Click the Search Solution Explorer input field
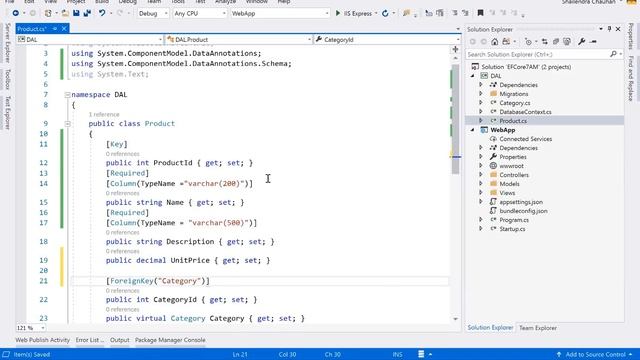The image size is (640, 360). pyautogui.click(x=537, y=54)
